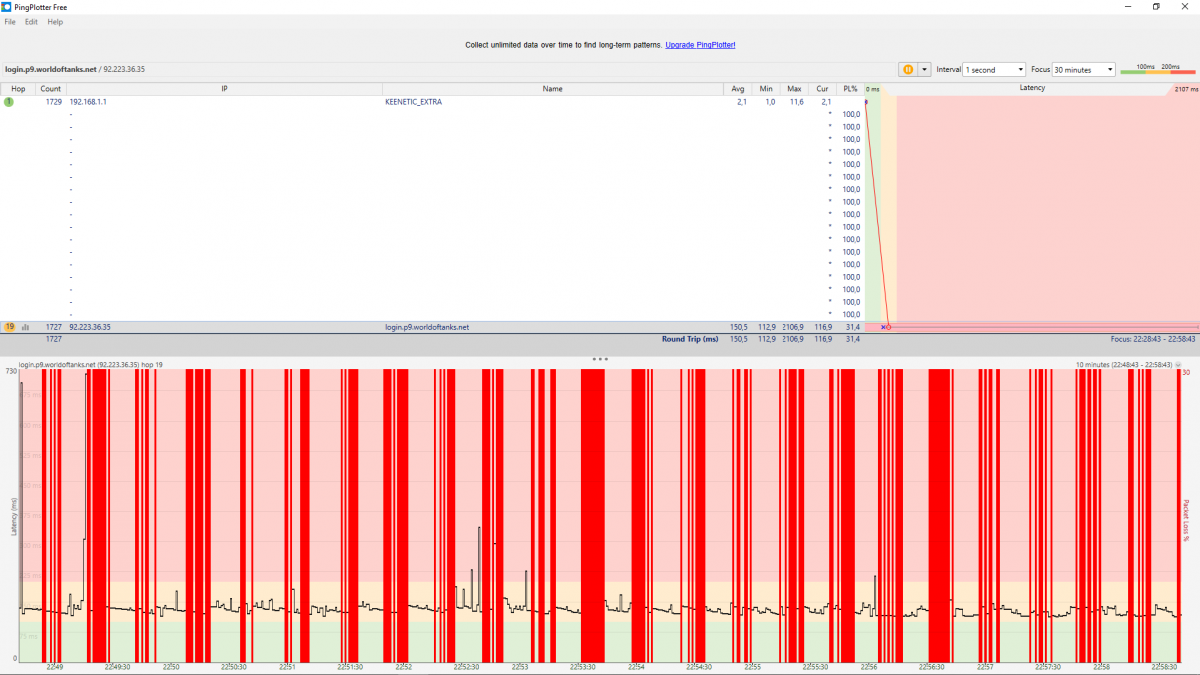Click the PL% column header
Viewport: 1200px width, 675px height.
tap(850, 88)
